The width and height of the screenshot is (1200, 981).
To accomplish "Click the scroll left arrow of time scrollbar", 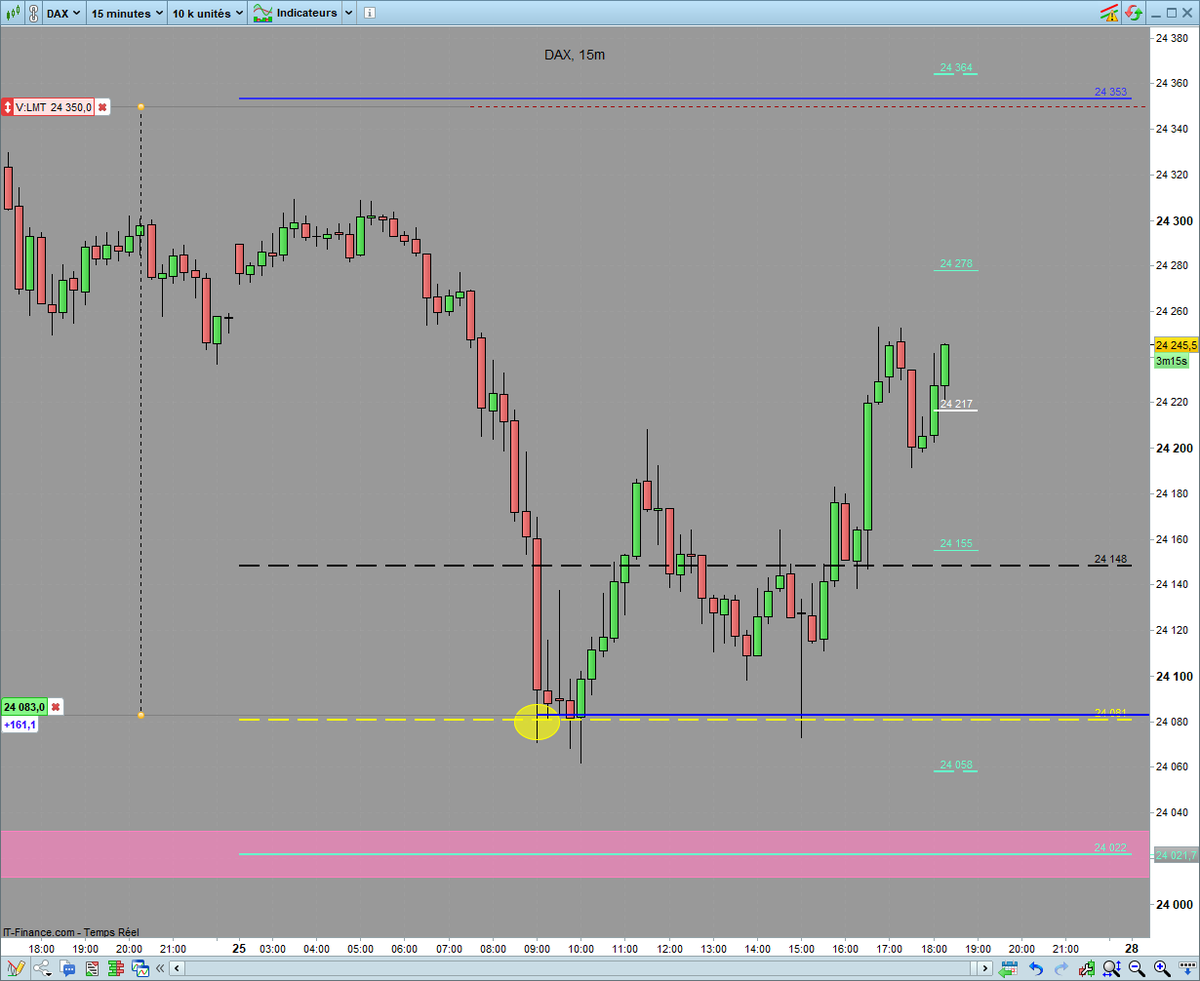I will click(178, 968).
